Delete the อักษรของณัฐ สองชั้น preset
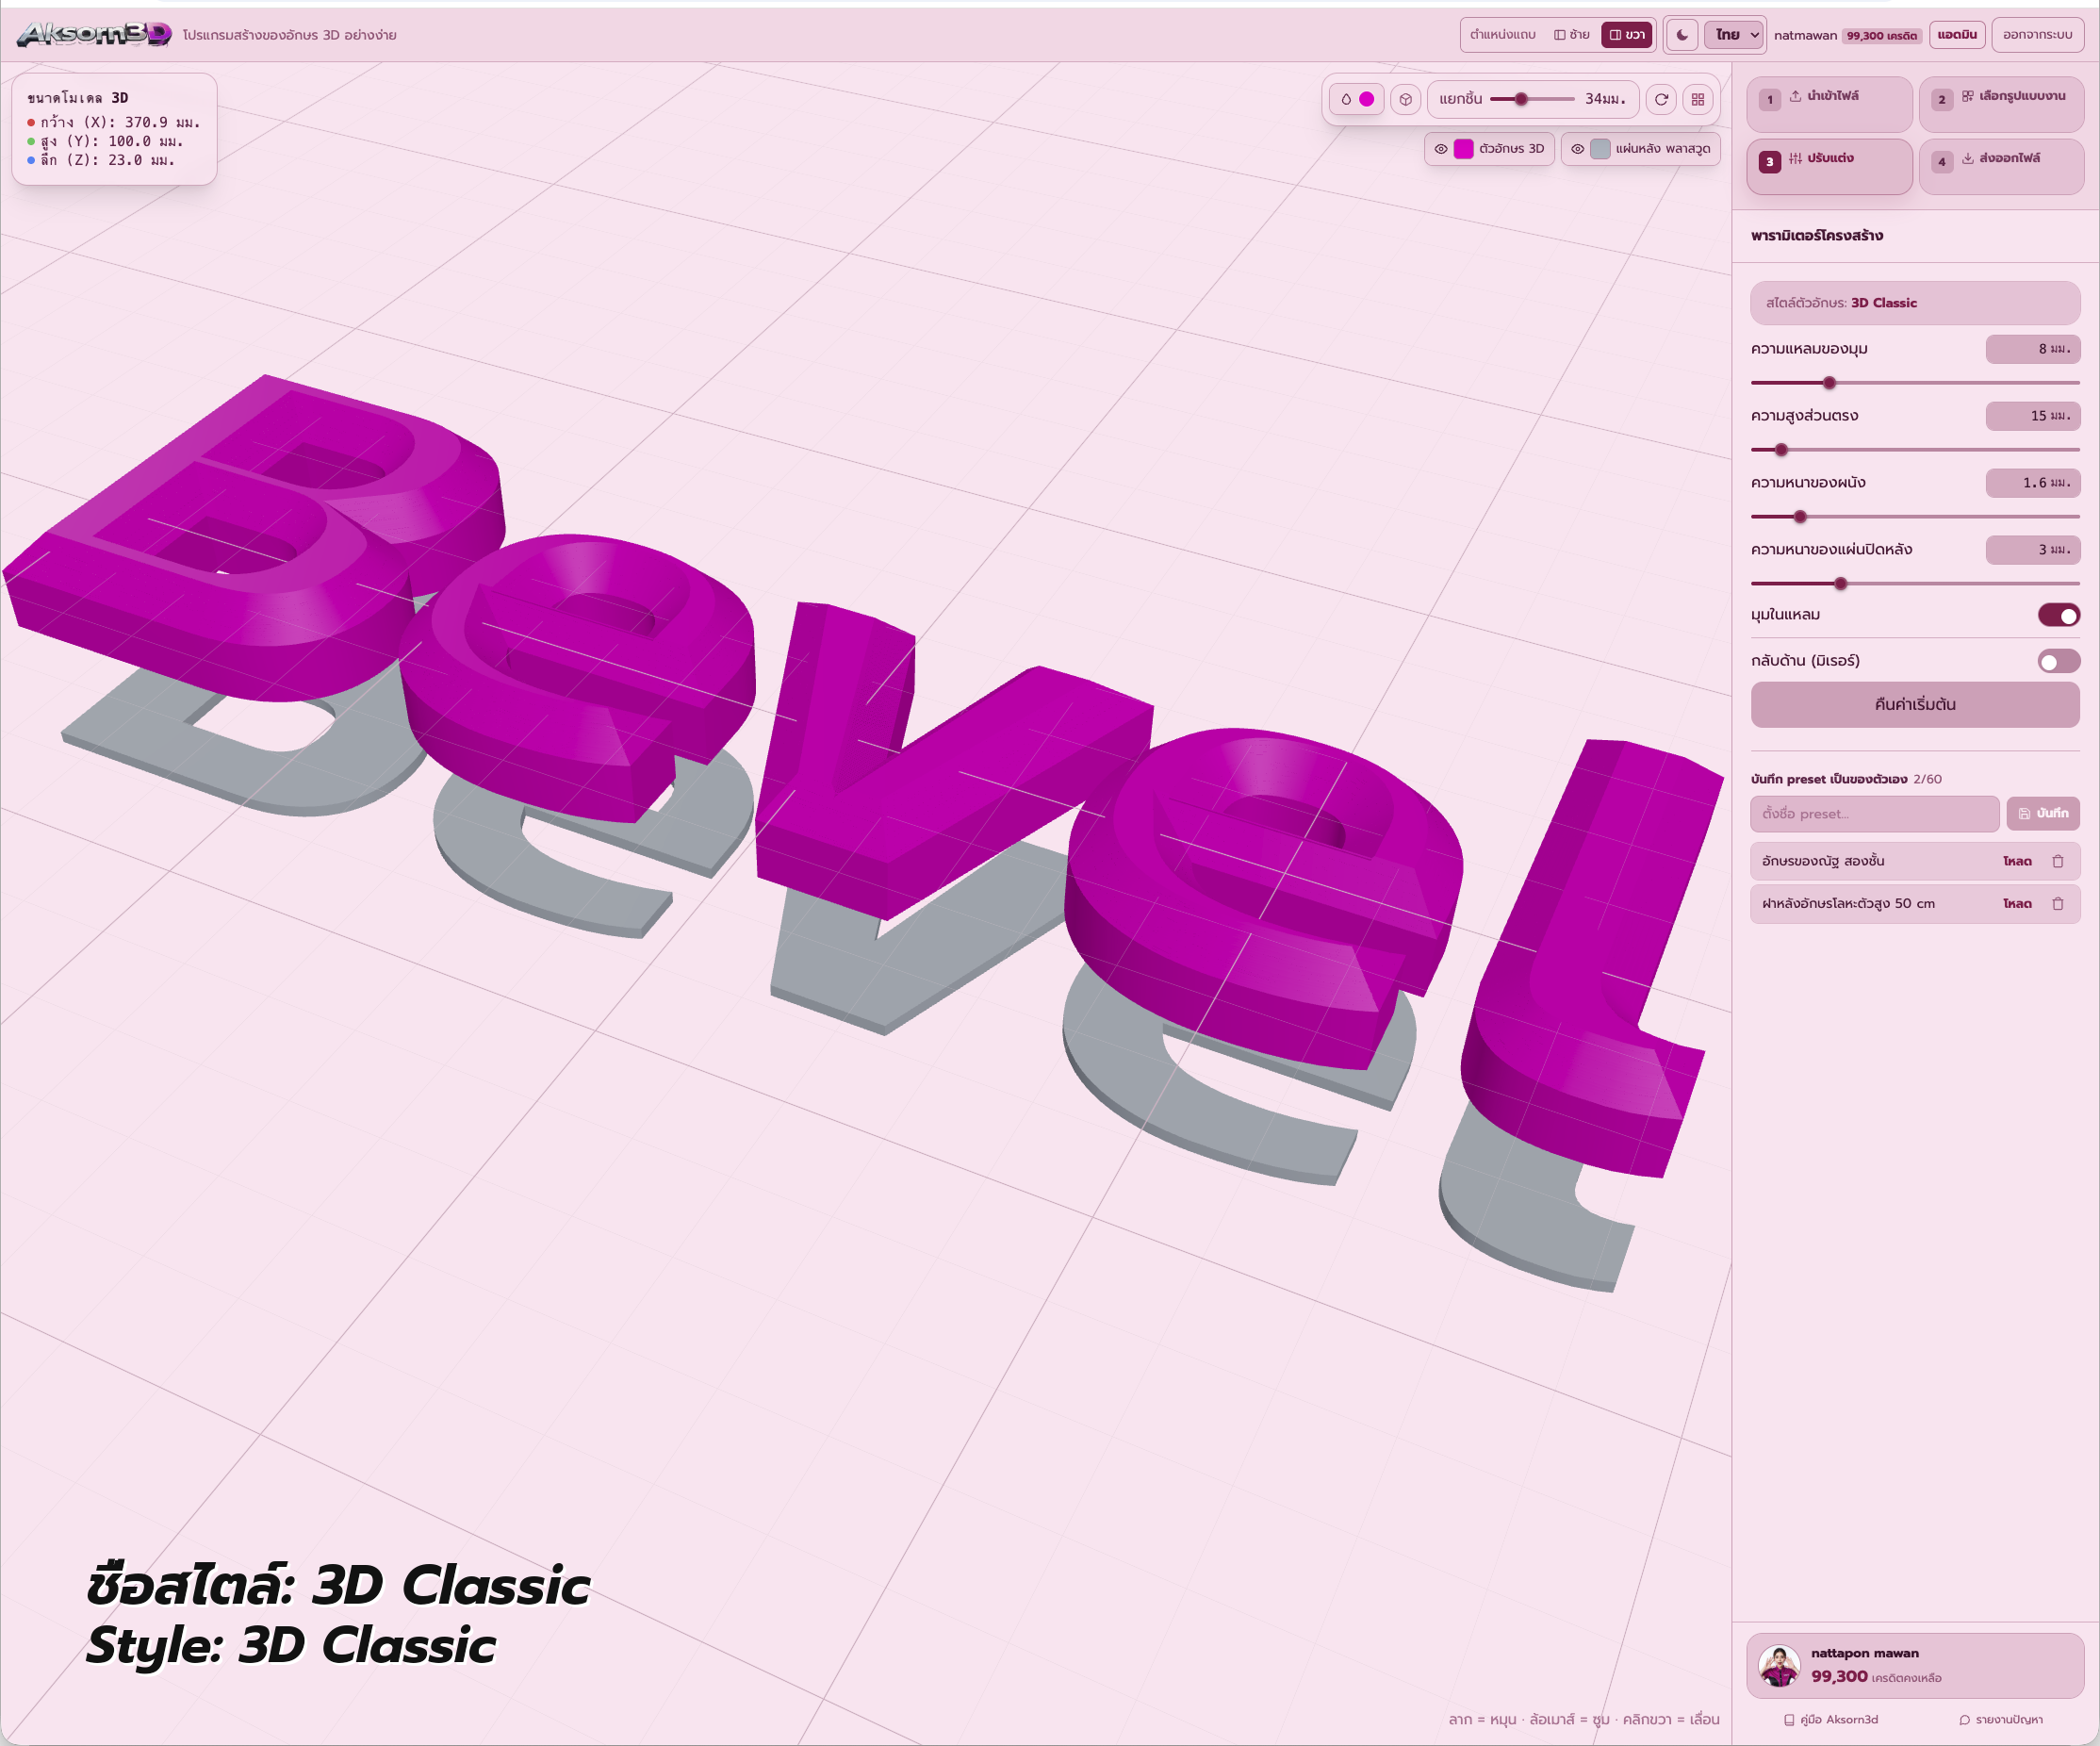The width and height of the screenshot is (2100, 1746). click(2058, 861)
